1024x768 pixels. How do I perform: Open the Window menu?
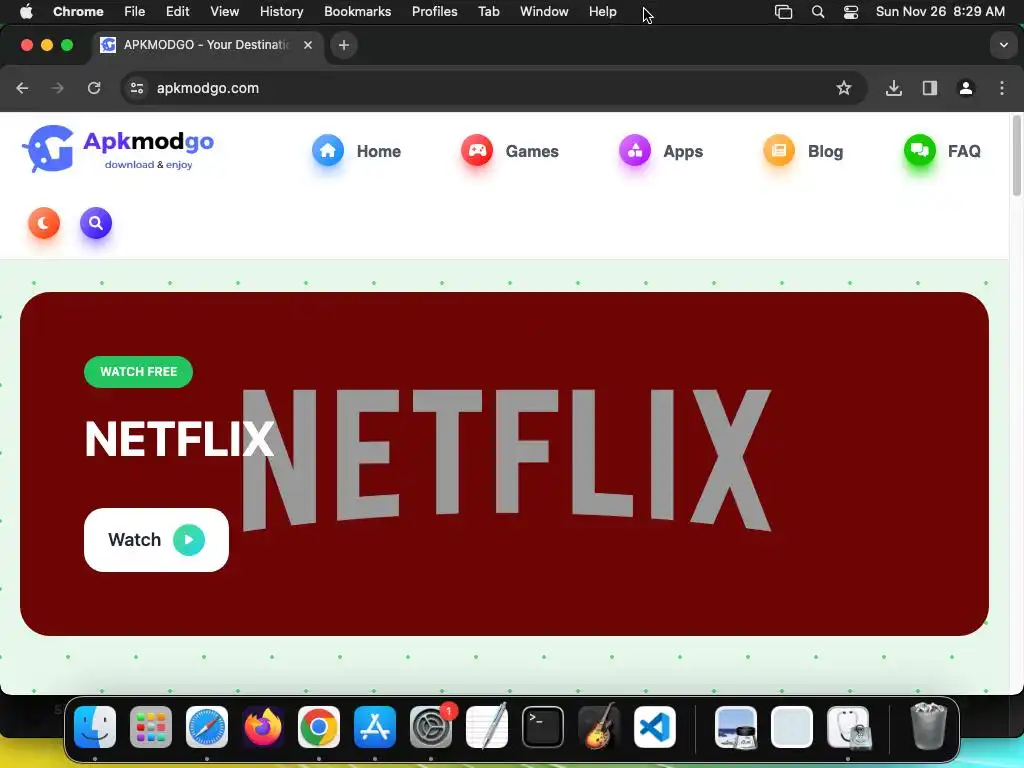click(544, 12)
